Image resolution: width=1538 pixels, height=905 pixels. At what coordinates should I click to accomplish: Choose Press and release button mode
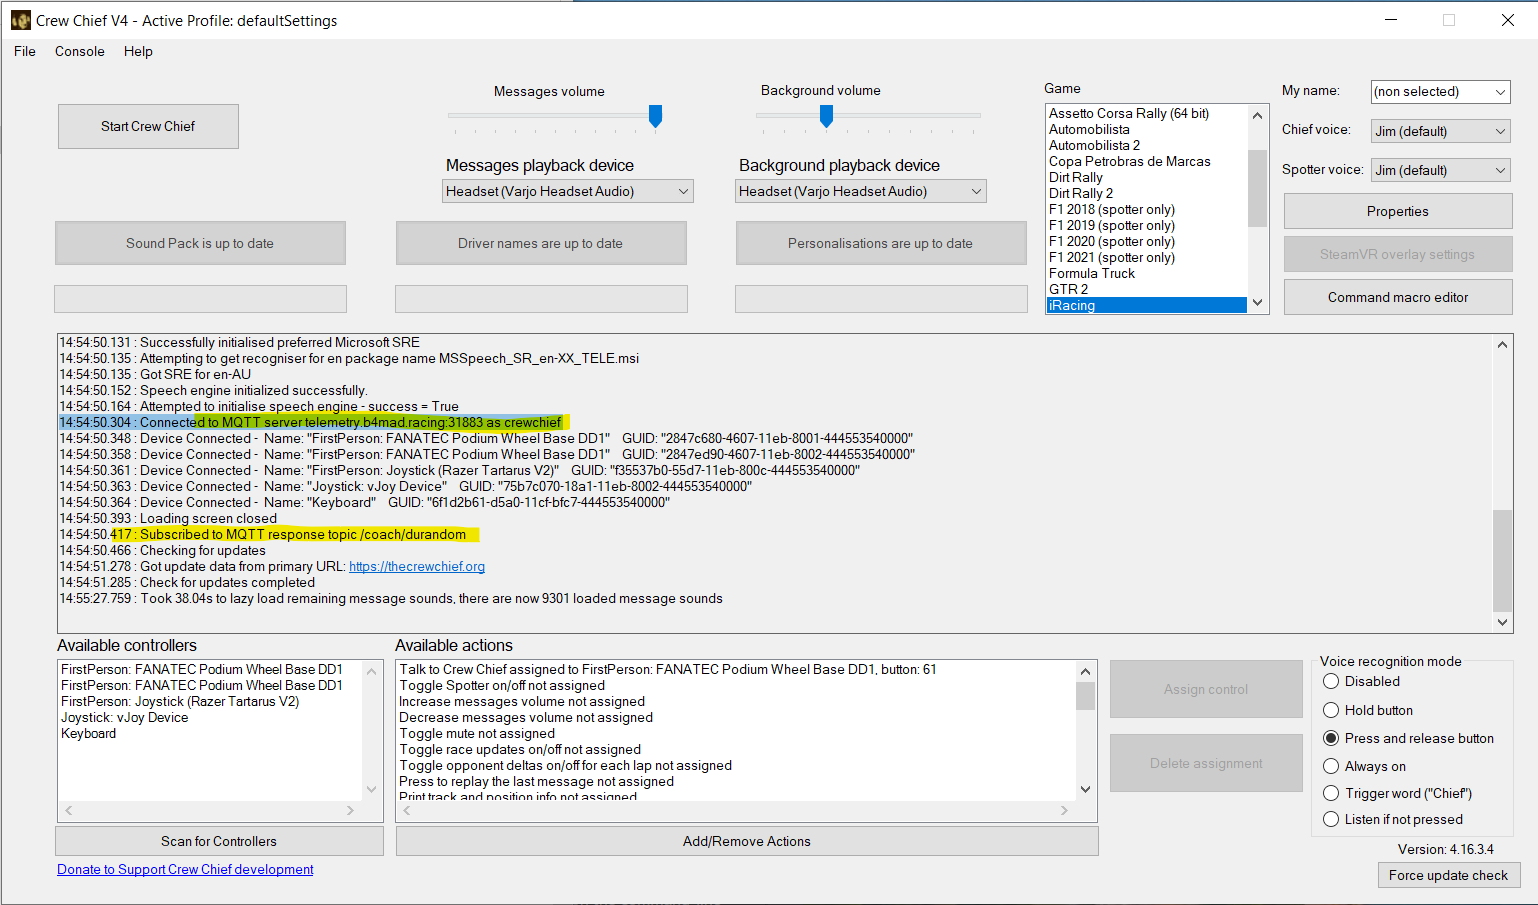[x=1408, y=738]
